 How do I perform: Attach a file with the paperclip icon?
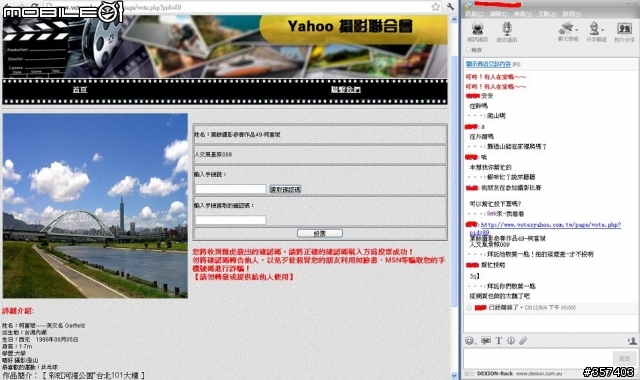point(523,340)
